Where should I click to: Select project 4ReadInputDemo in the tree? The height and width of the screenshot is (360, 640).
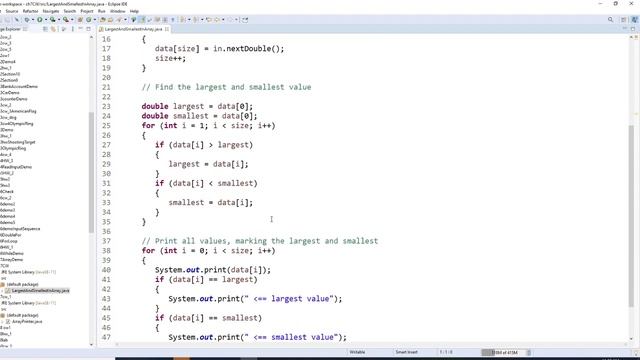16,167
